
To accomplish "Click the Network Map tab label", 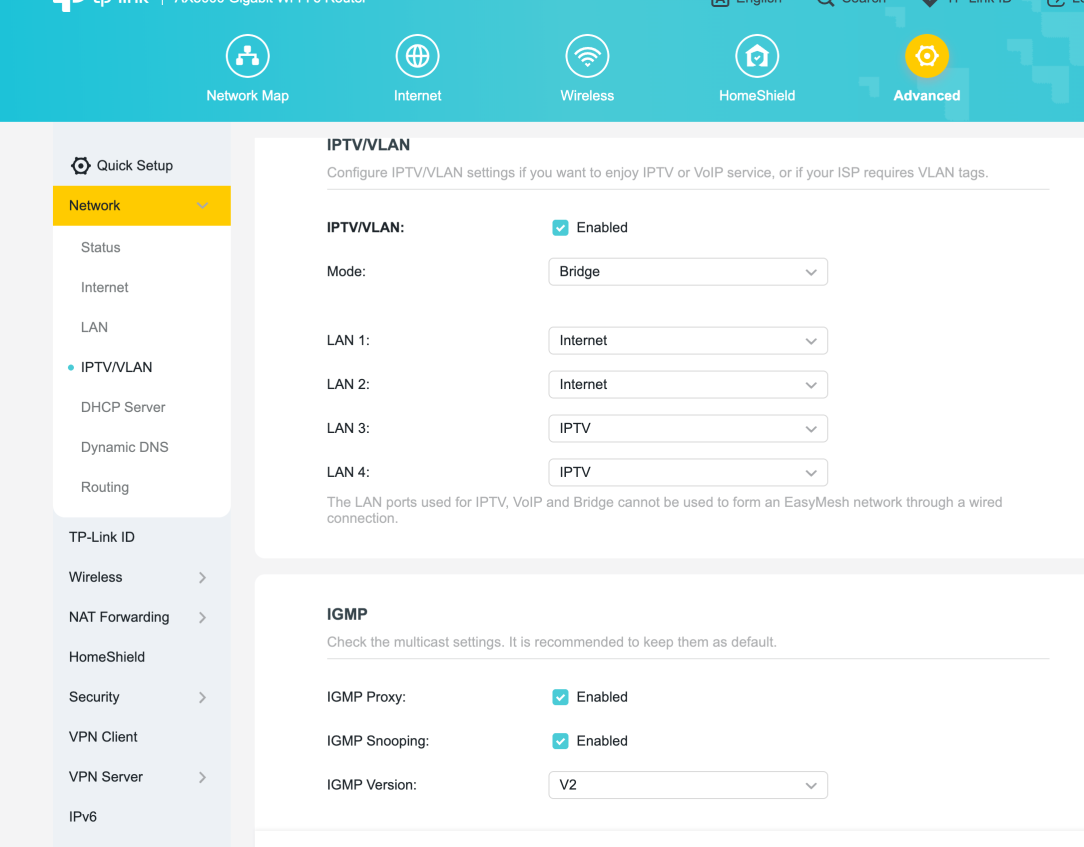I will pyautogui.click(x=247, y=95).
